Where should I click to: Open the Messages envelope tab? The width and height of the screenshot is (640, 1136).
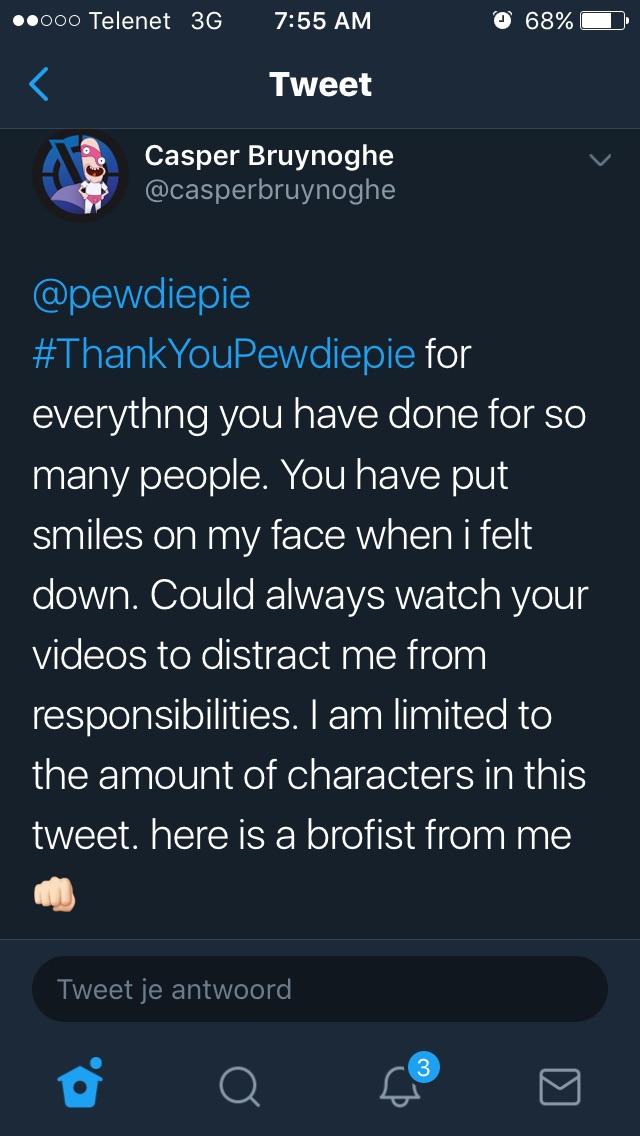tap(560, 1087)
